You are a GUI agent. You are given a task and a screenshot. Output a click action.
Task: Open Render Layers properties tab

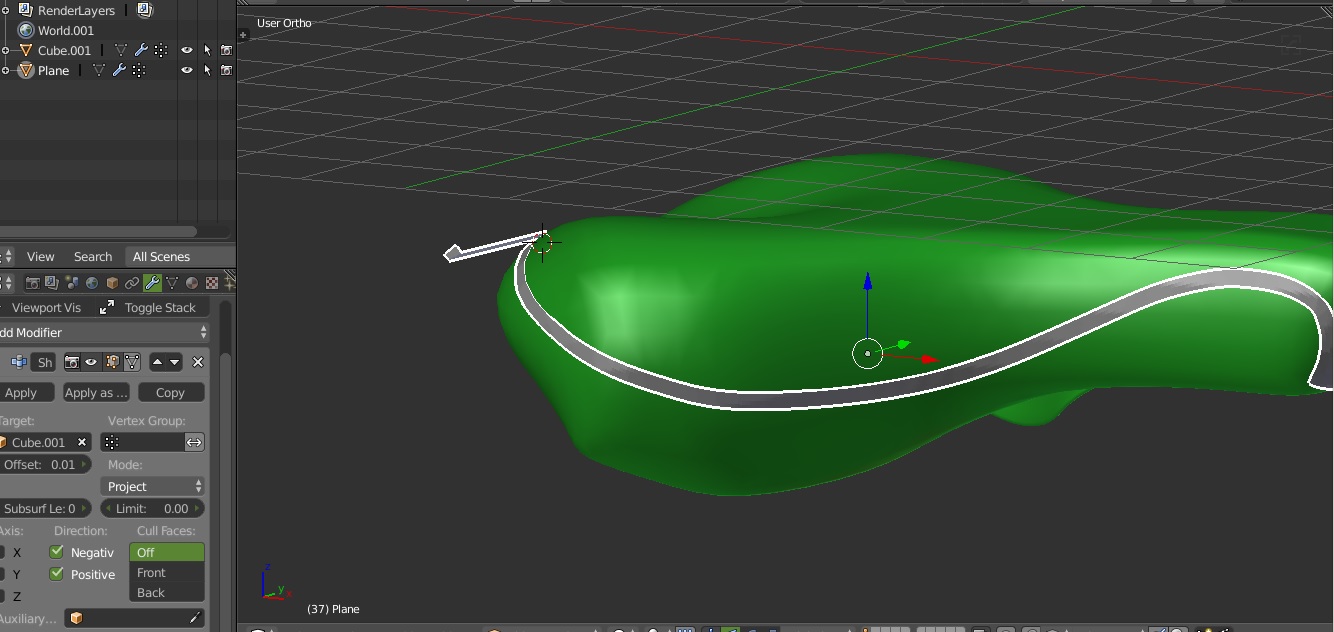coord(52,283)
